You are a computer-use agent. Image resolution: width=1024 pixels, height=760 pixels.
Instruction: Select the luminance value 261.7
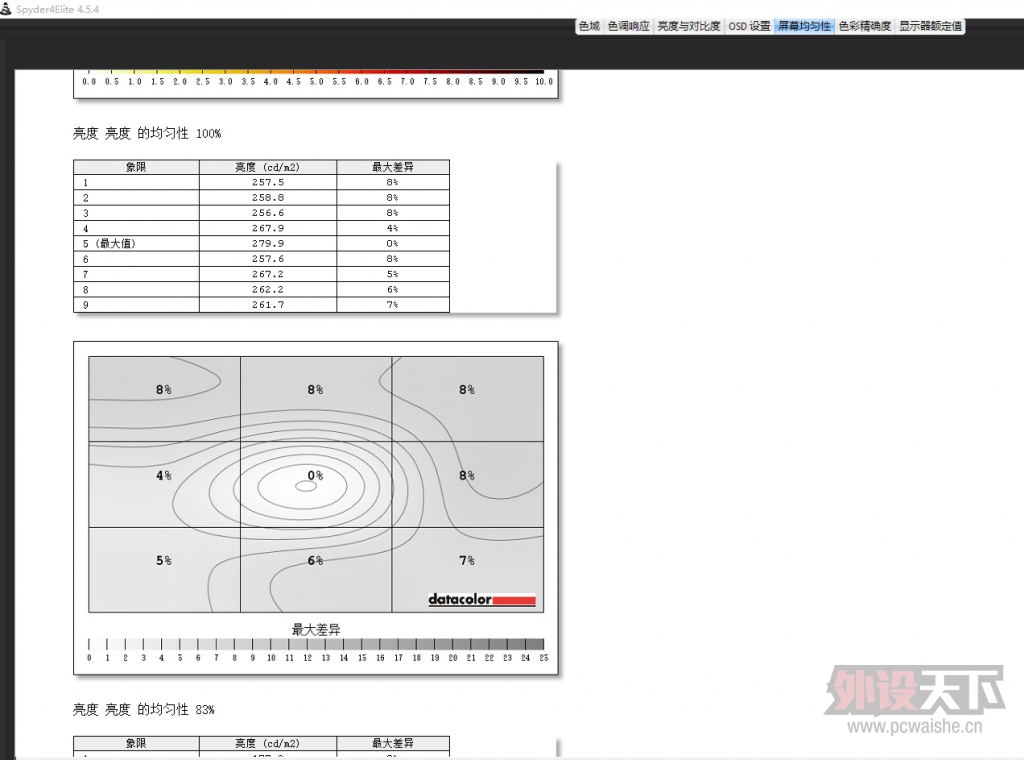pos(268,305)
